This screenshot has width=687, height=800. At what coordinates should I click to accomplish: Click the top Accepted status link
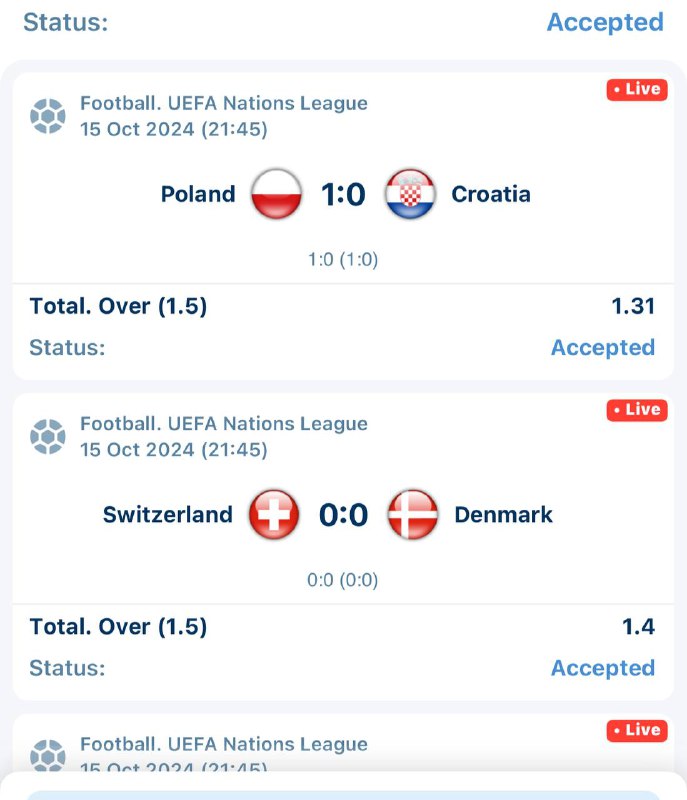[604, 22]
